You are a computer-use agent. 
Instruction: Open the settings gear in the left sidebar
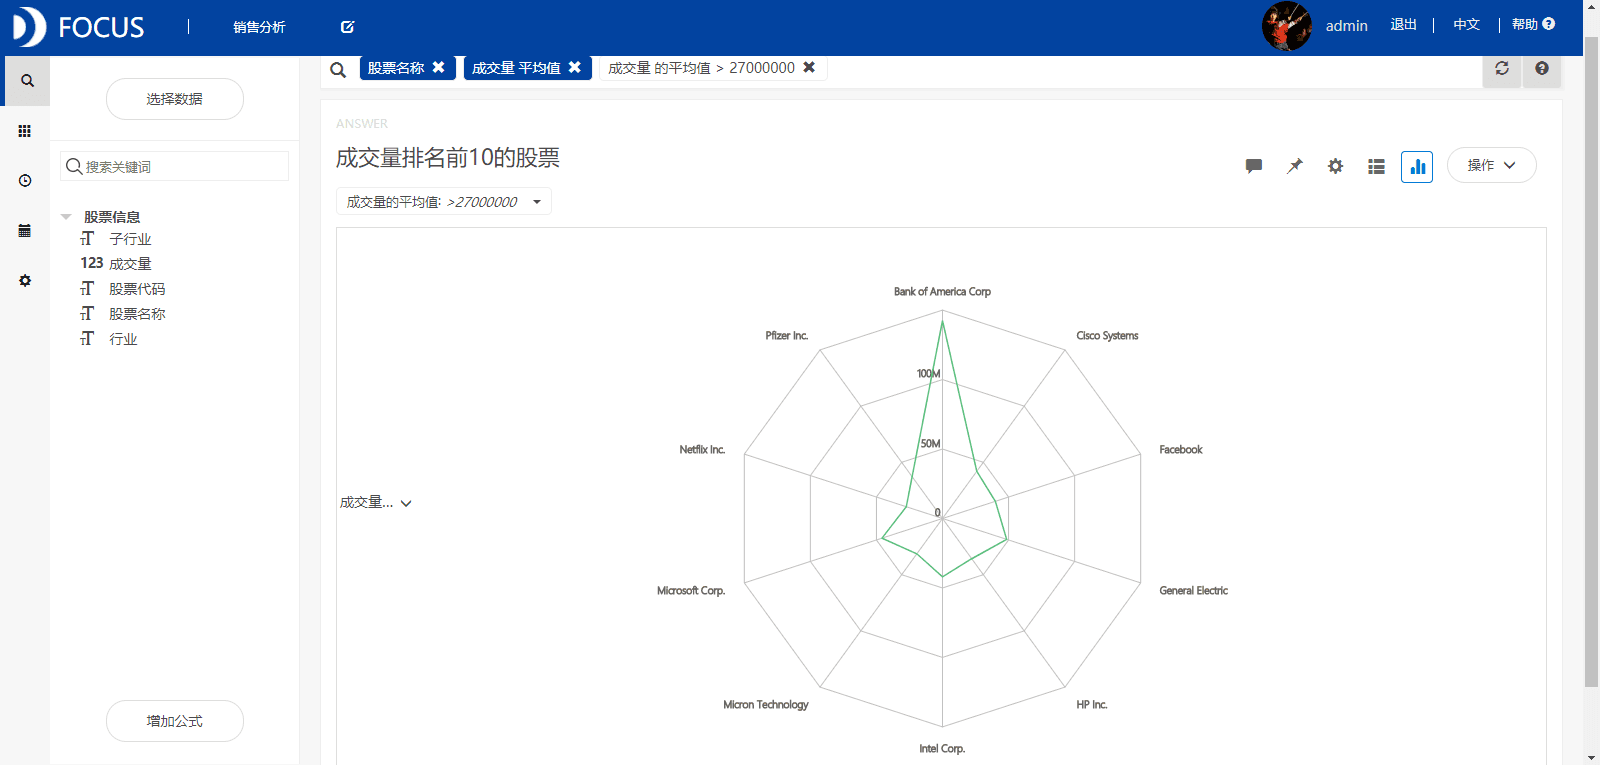coord(25,281)
